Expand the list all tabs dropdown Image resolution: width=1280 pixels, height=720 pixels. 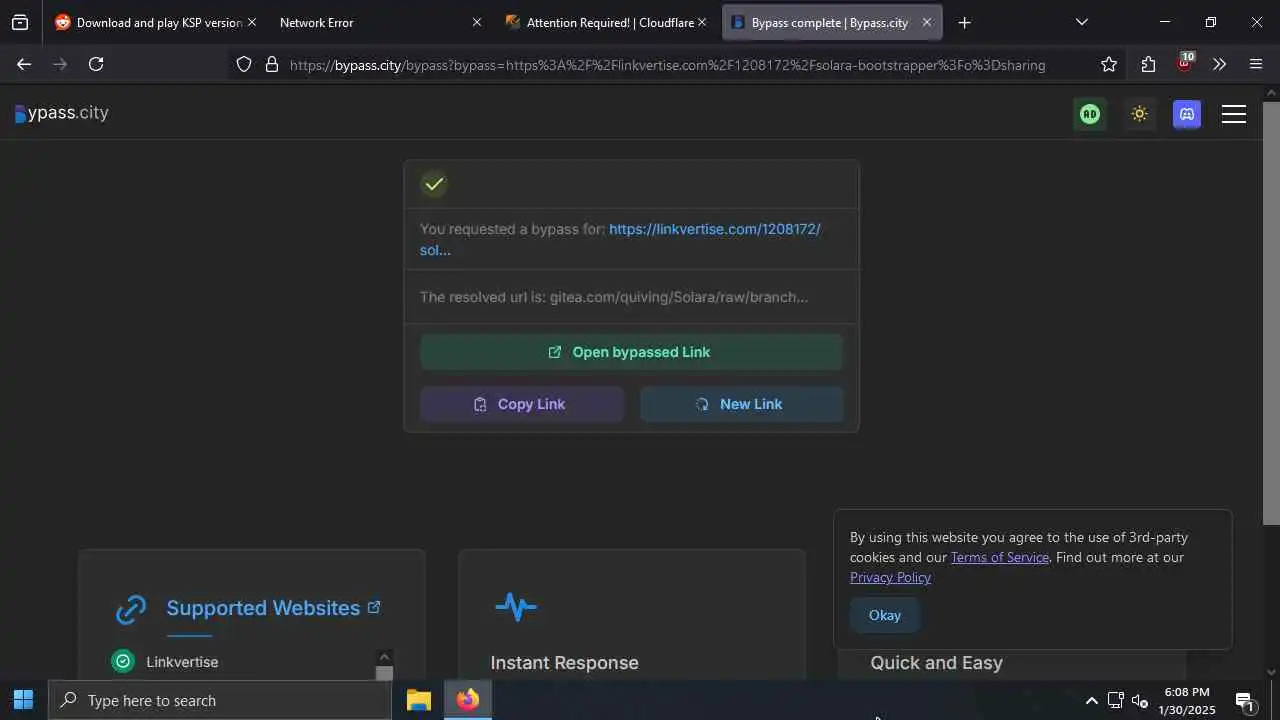1081,22
